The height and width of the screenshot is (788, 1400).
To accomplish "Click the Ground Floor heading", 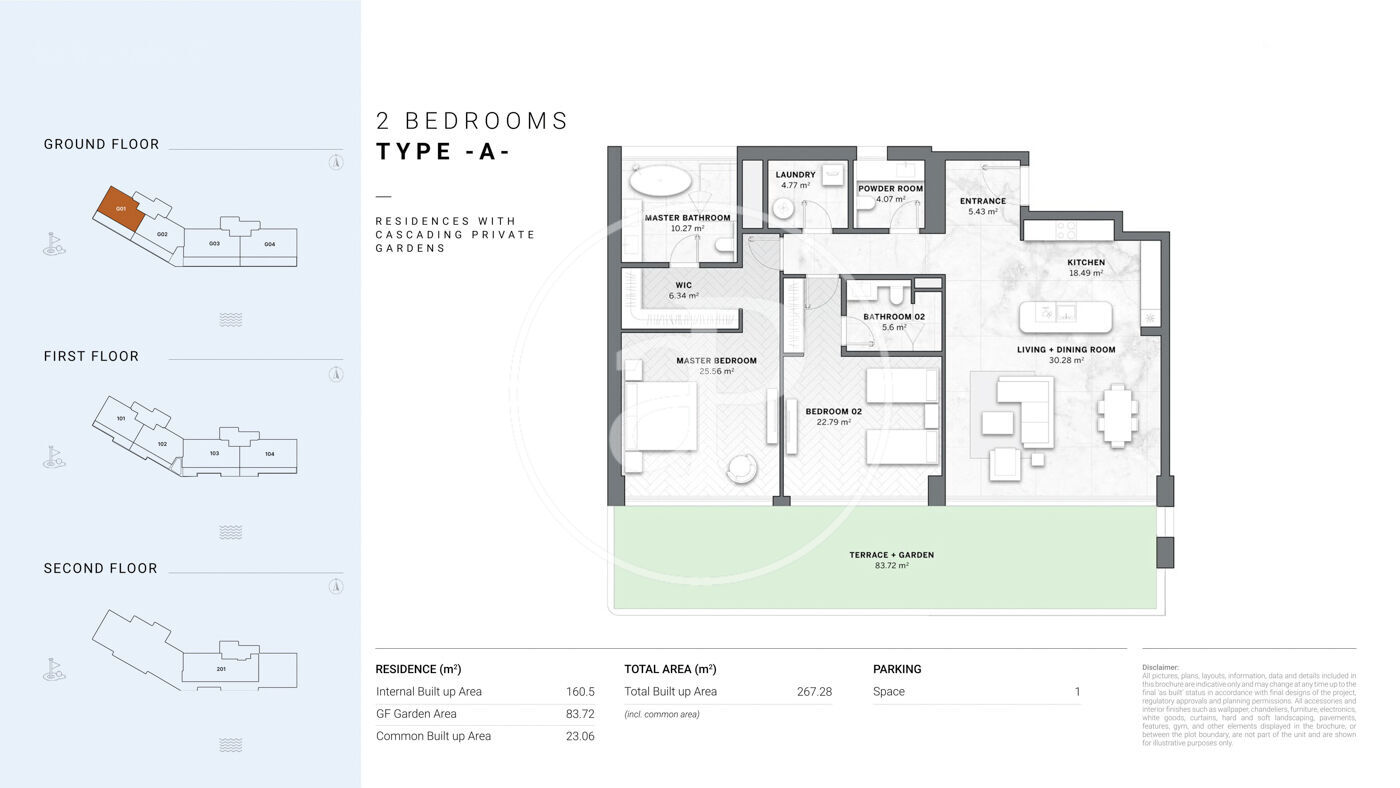I will 101,144.
